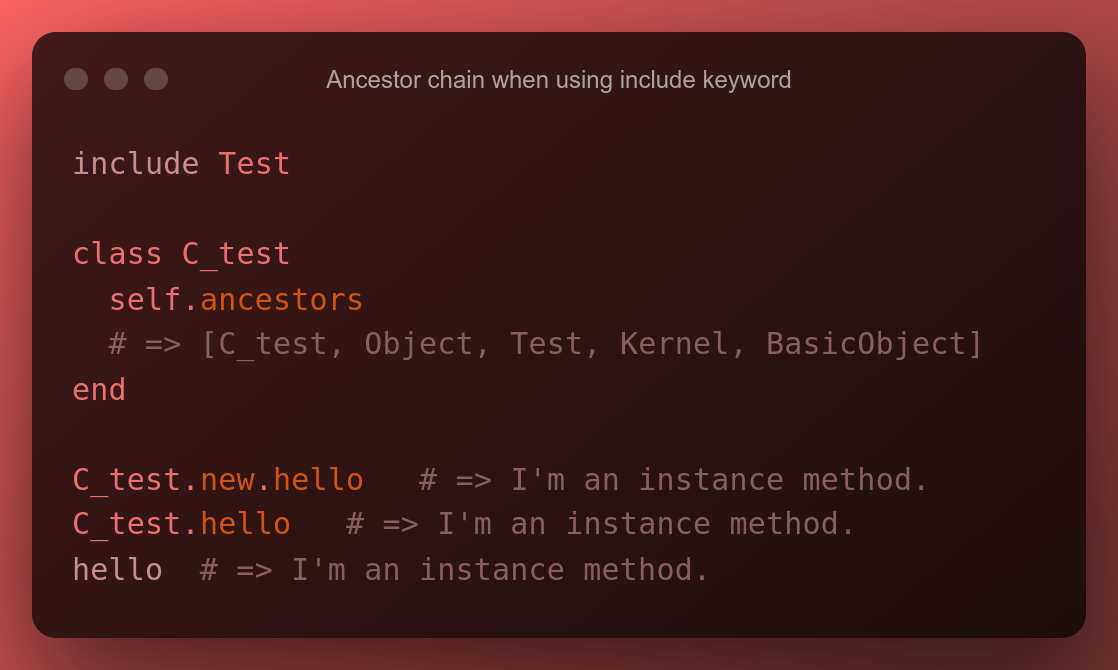Click the window title about ancestor chain
This screenshot has height=670, width=1118.
tap(558, 80)
